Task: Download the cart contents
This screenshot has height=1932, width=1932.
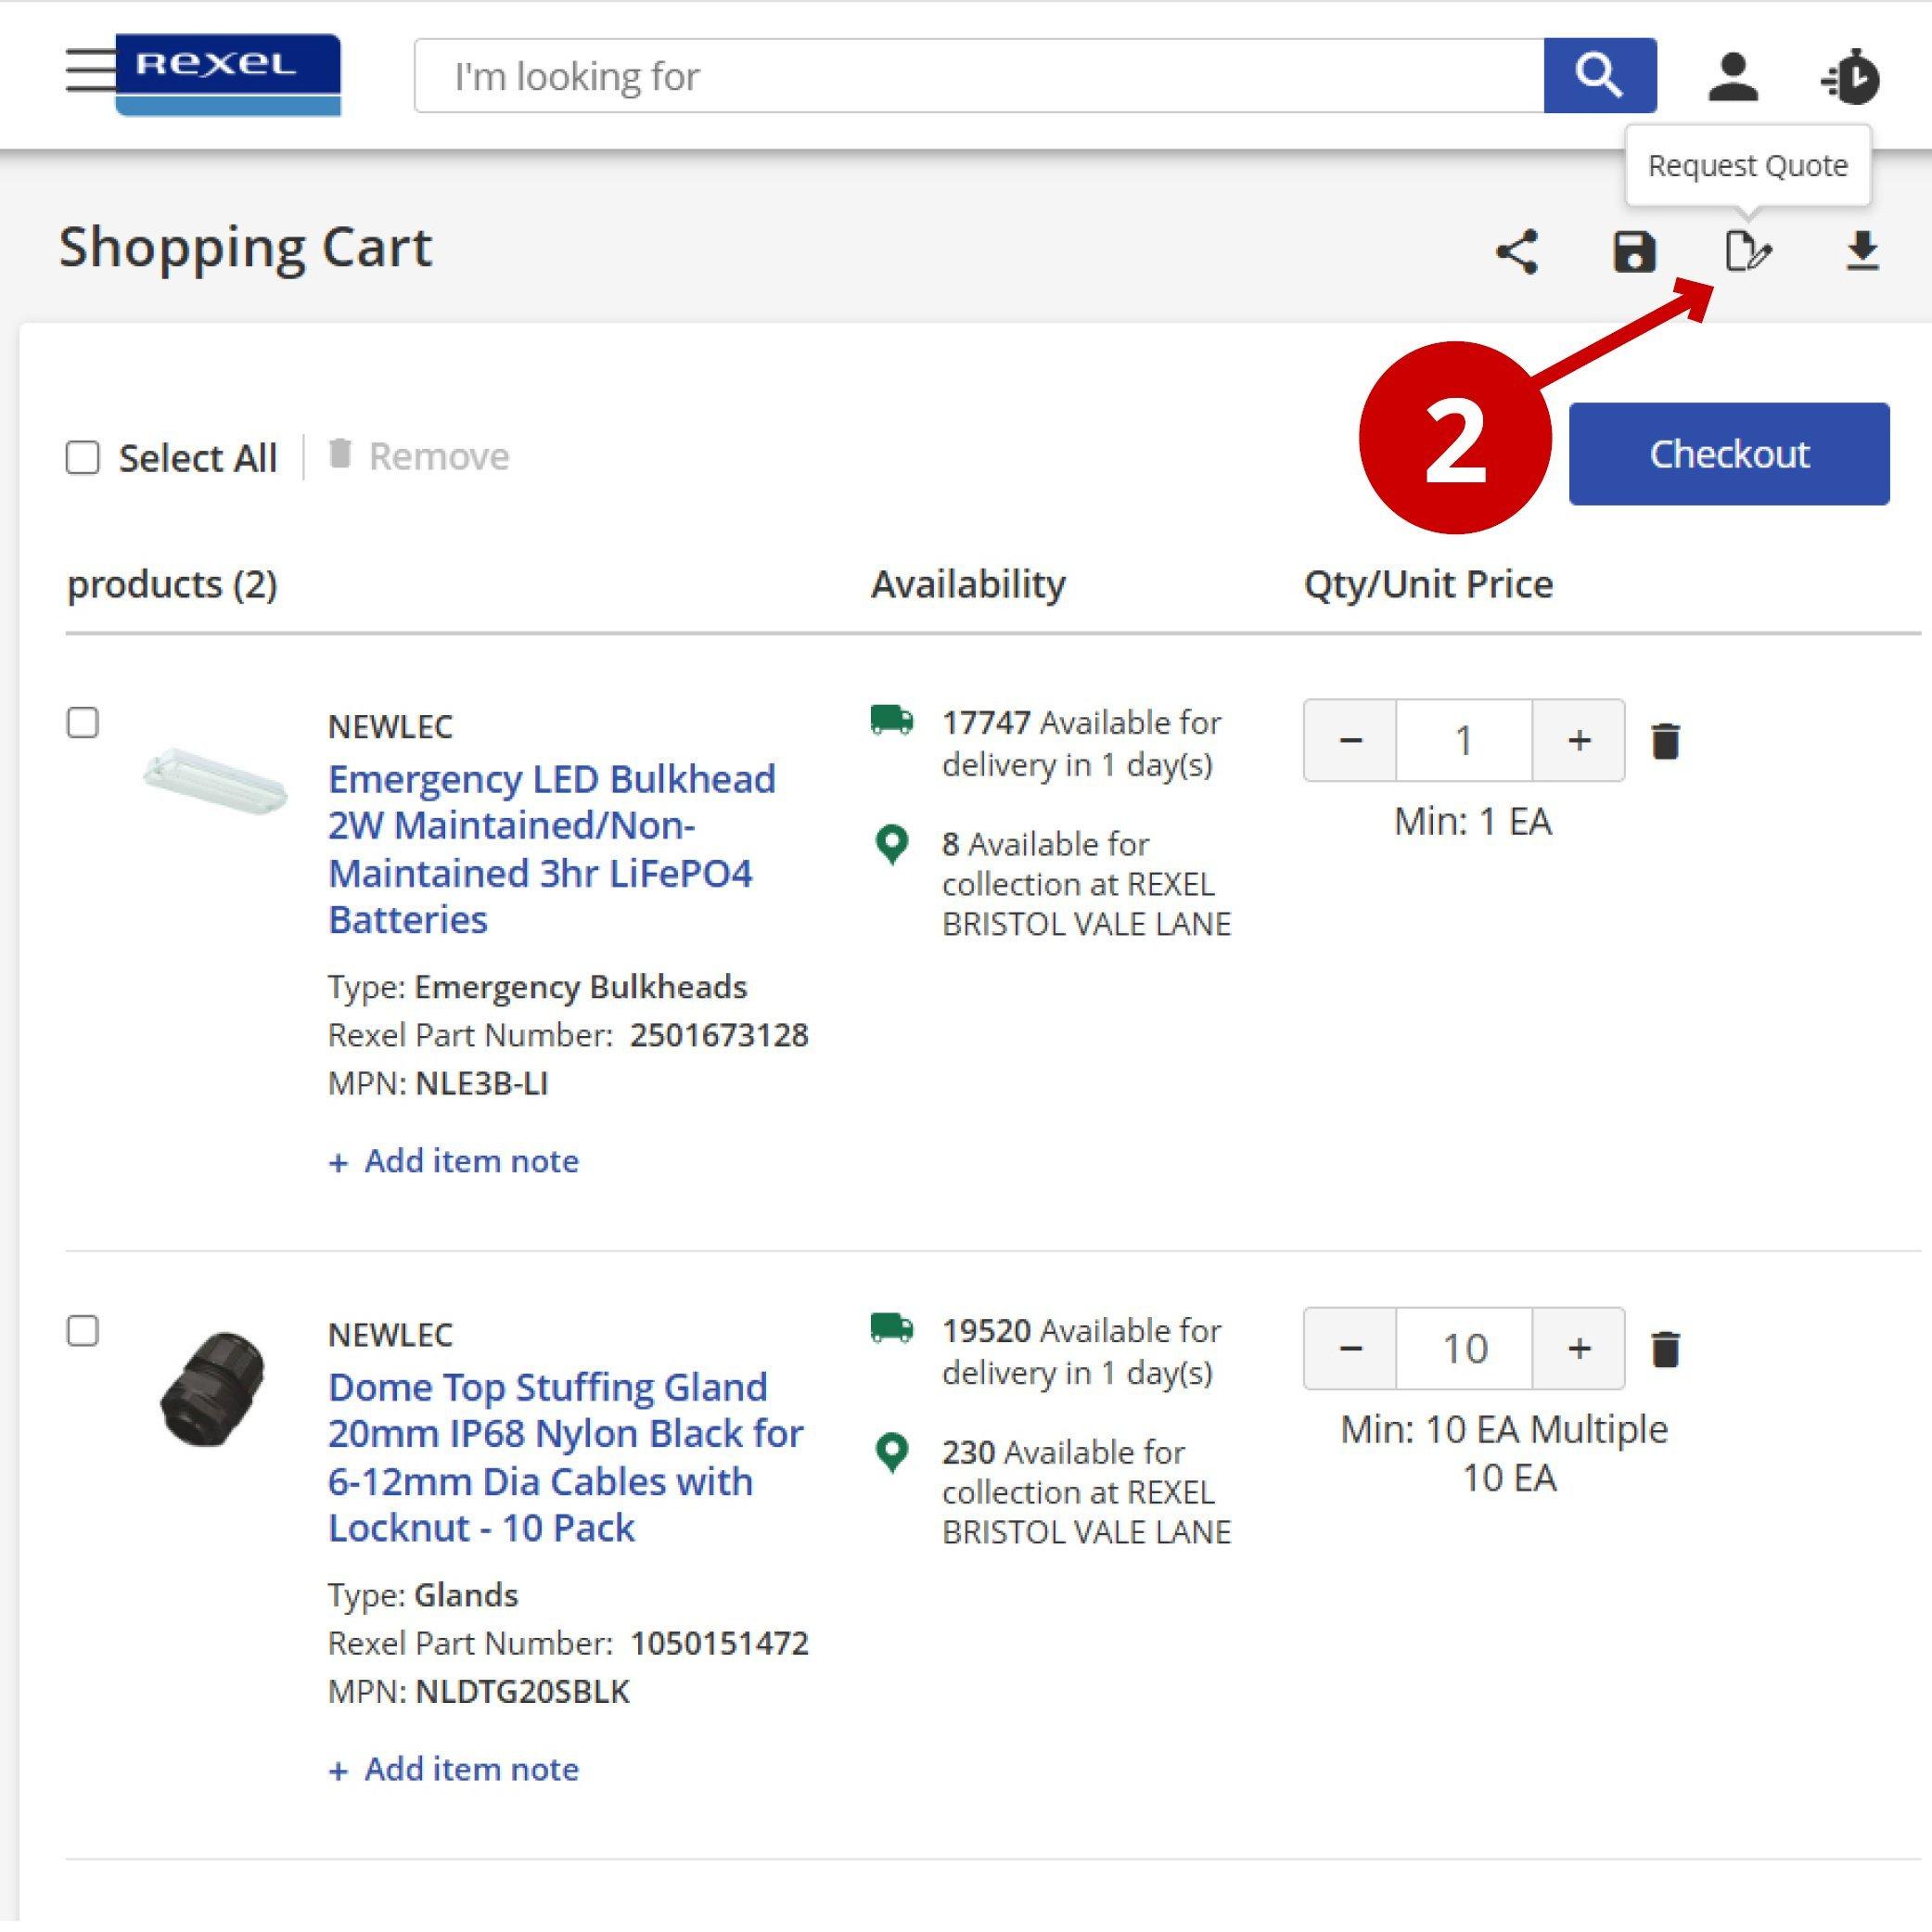Action: [x=1862, y=253]
